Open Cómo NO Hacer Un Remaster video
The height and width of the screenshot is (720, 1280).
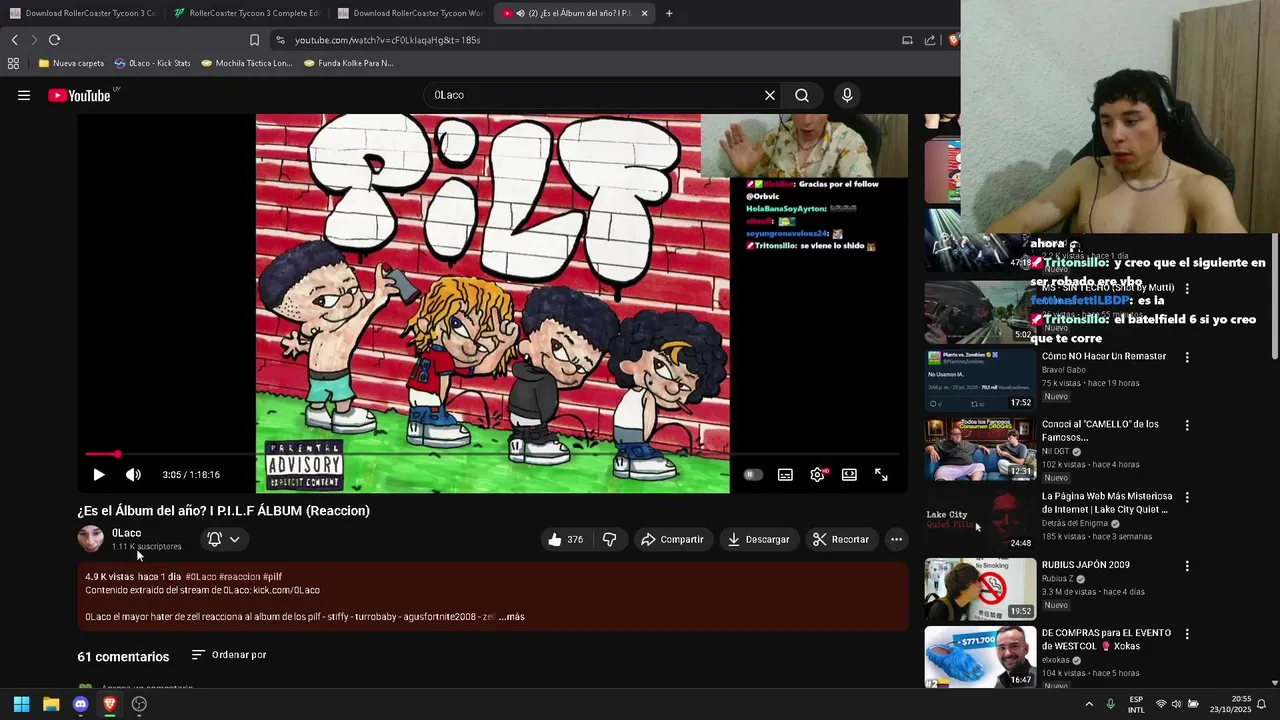(x=1104, y=356)
